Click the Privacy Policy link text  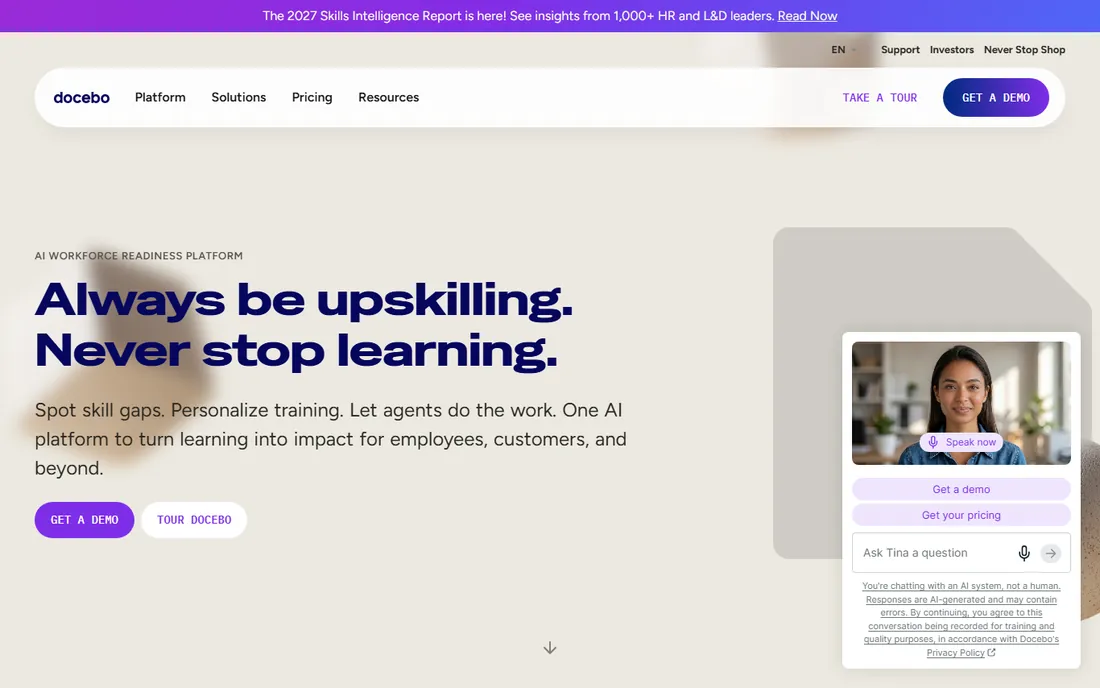pos(955,652)
